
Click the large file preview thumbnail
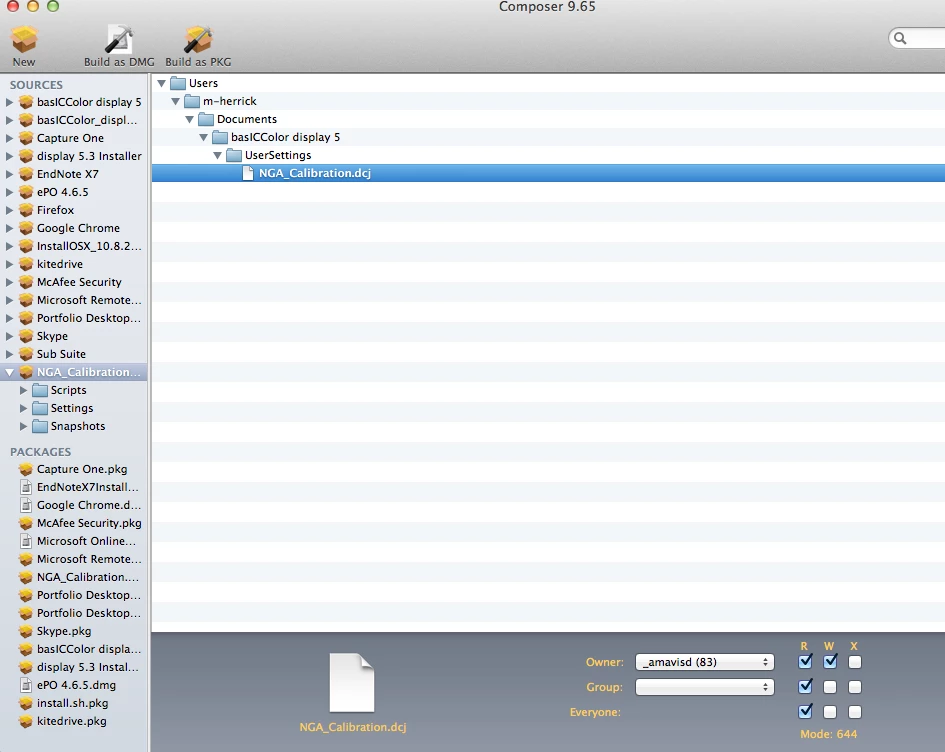(x=352, y=683)
